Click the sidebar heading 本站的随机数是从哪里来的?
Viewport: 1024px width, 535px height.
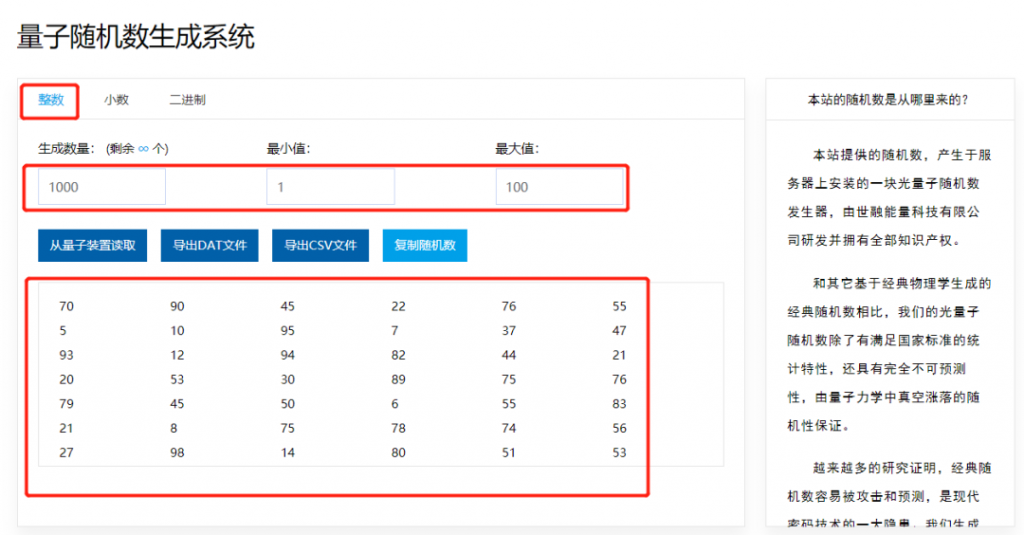point(888,100)
